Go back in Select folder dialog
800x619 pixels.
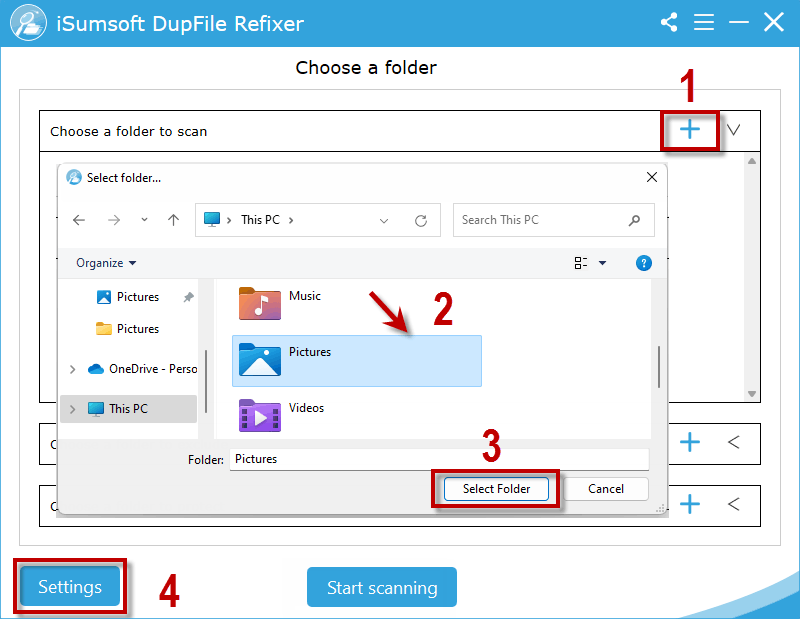click(79, 220)
